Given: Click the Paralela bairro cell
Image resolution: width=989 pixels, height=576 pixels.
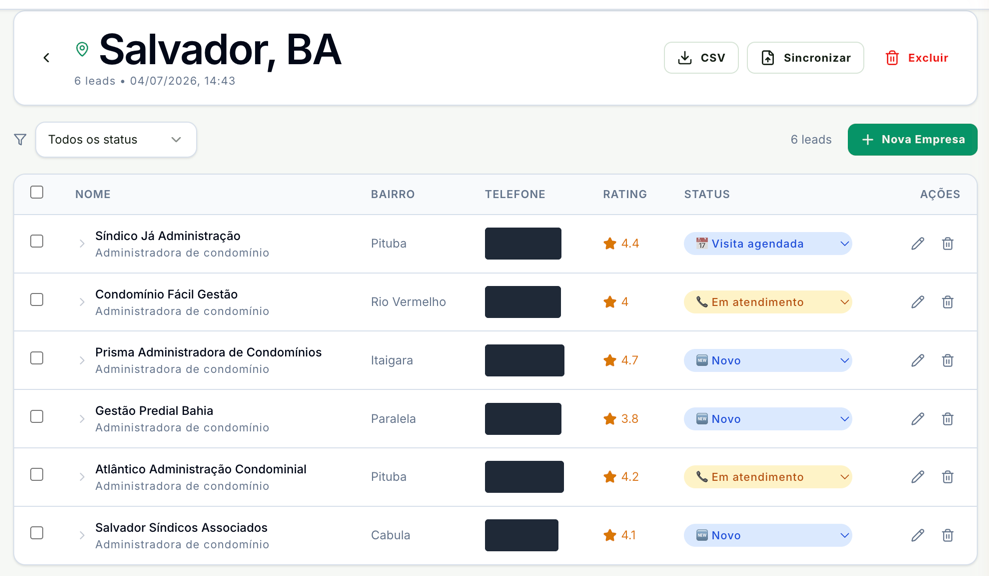Looking at the screenshot, I should pos(393,419).
